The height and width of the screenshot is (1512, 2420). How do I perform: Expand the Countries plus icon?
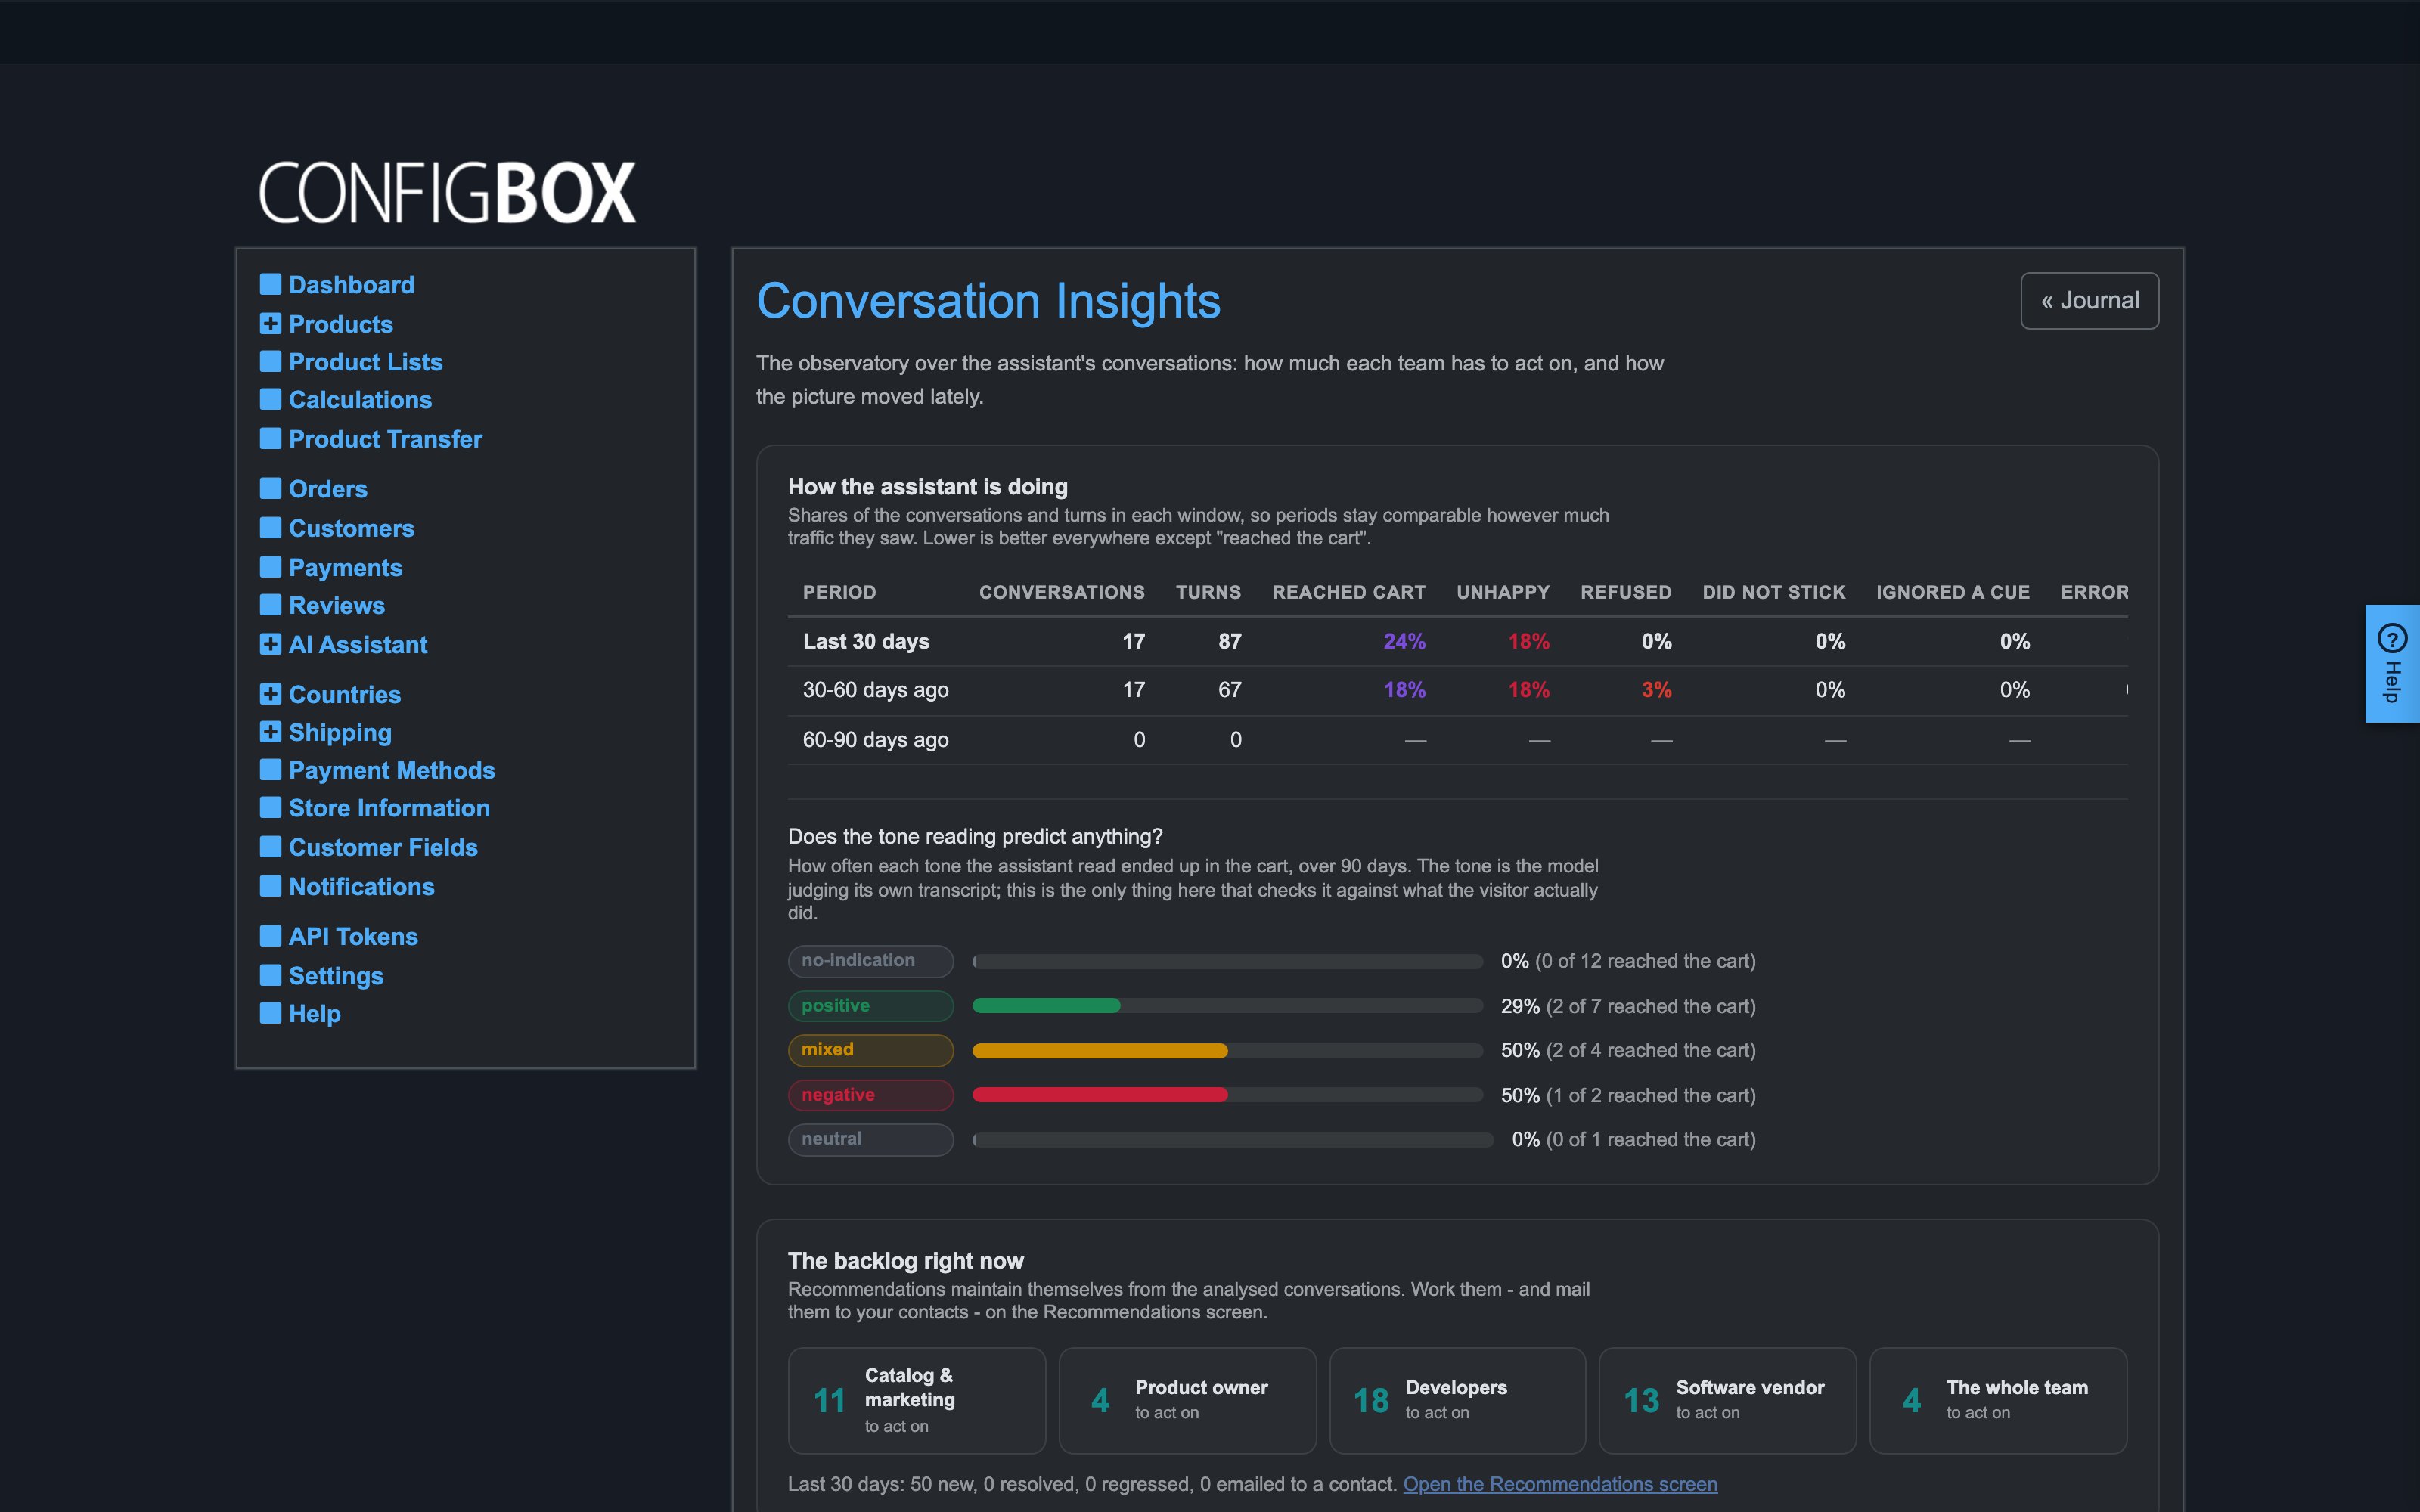pos(270,694)
